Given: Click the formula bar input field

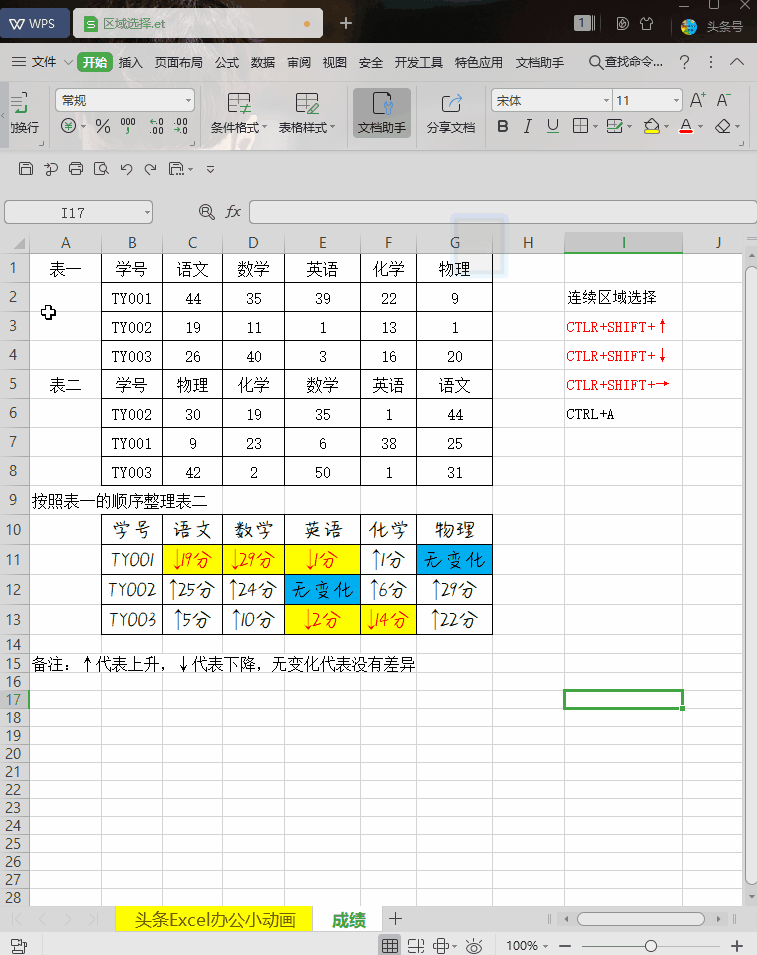Looking at the screenshot, I should tap(503, 213).
